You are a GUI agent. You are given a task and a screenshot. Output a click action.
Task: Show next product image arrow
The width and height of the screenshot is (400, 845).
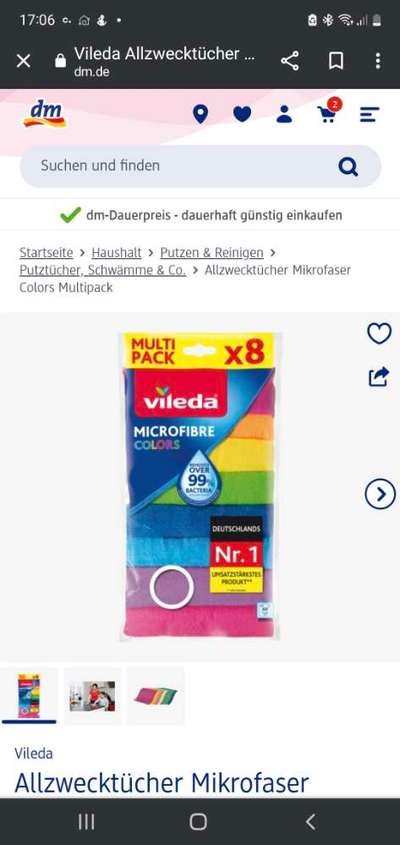click(380, 494)
